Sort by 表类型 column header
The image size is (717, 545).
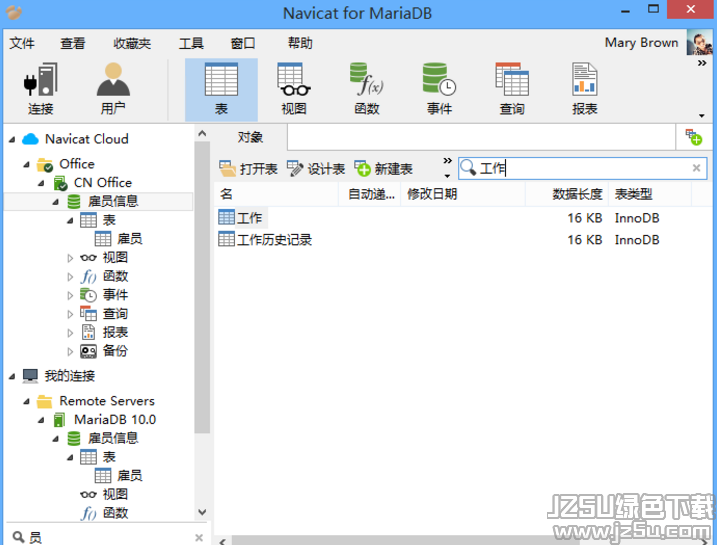(x=650, y=194)
